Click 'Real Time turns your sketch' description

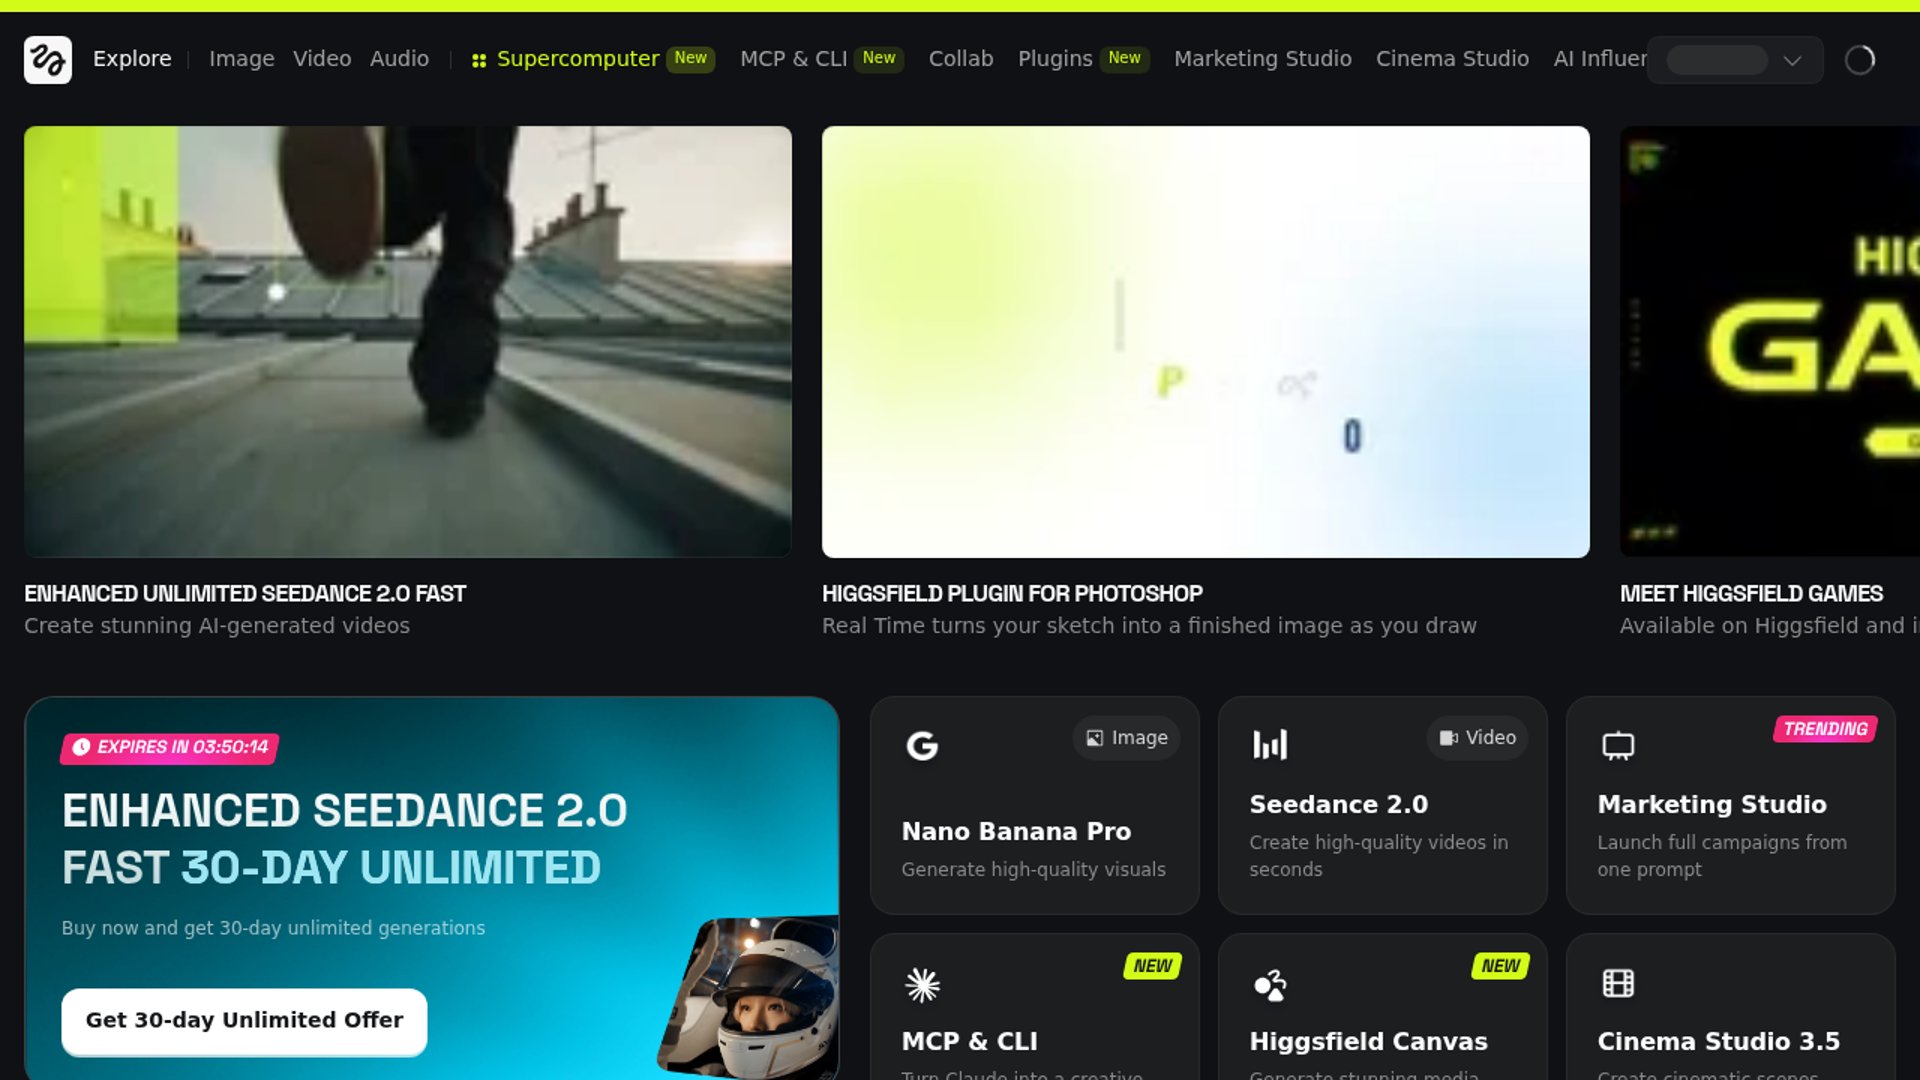tap(1149, 626)
